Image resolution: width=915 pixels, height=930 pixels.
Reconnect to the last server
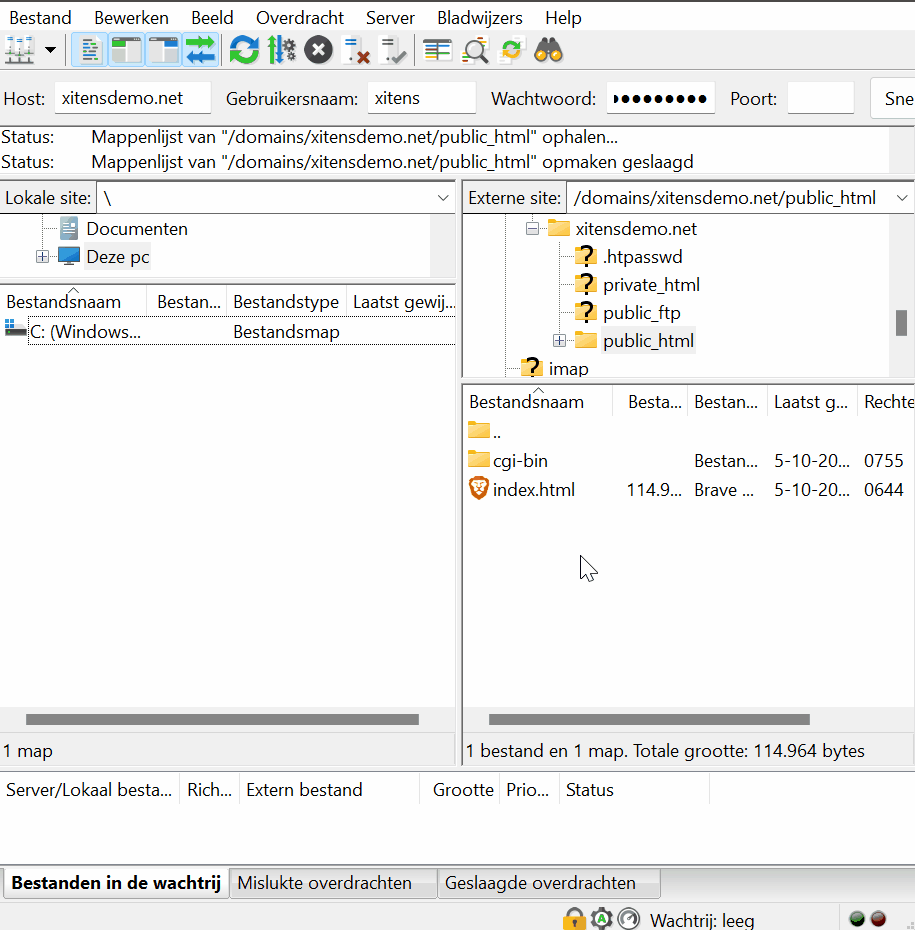[393, 50]
